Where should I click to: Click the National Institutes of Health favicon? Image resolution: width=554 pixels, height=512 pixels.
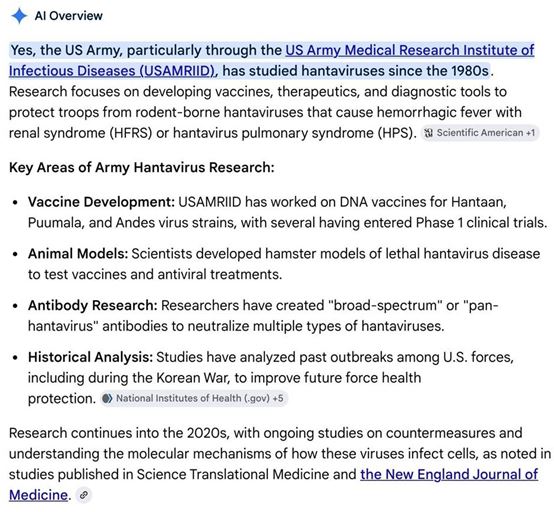coord(107,399)
